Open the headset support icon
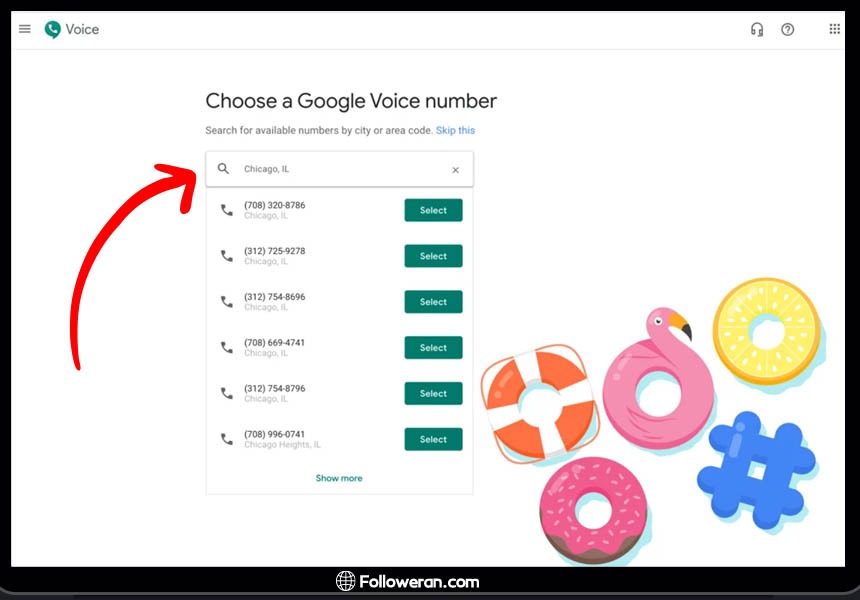This screenshot has height=600, width=860. 757,30
